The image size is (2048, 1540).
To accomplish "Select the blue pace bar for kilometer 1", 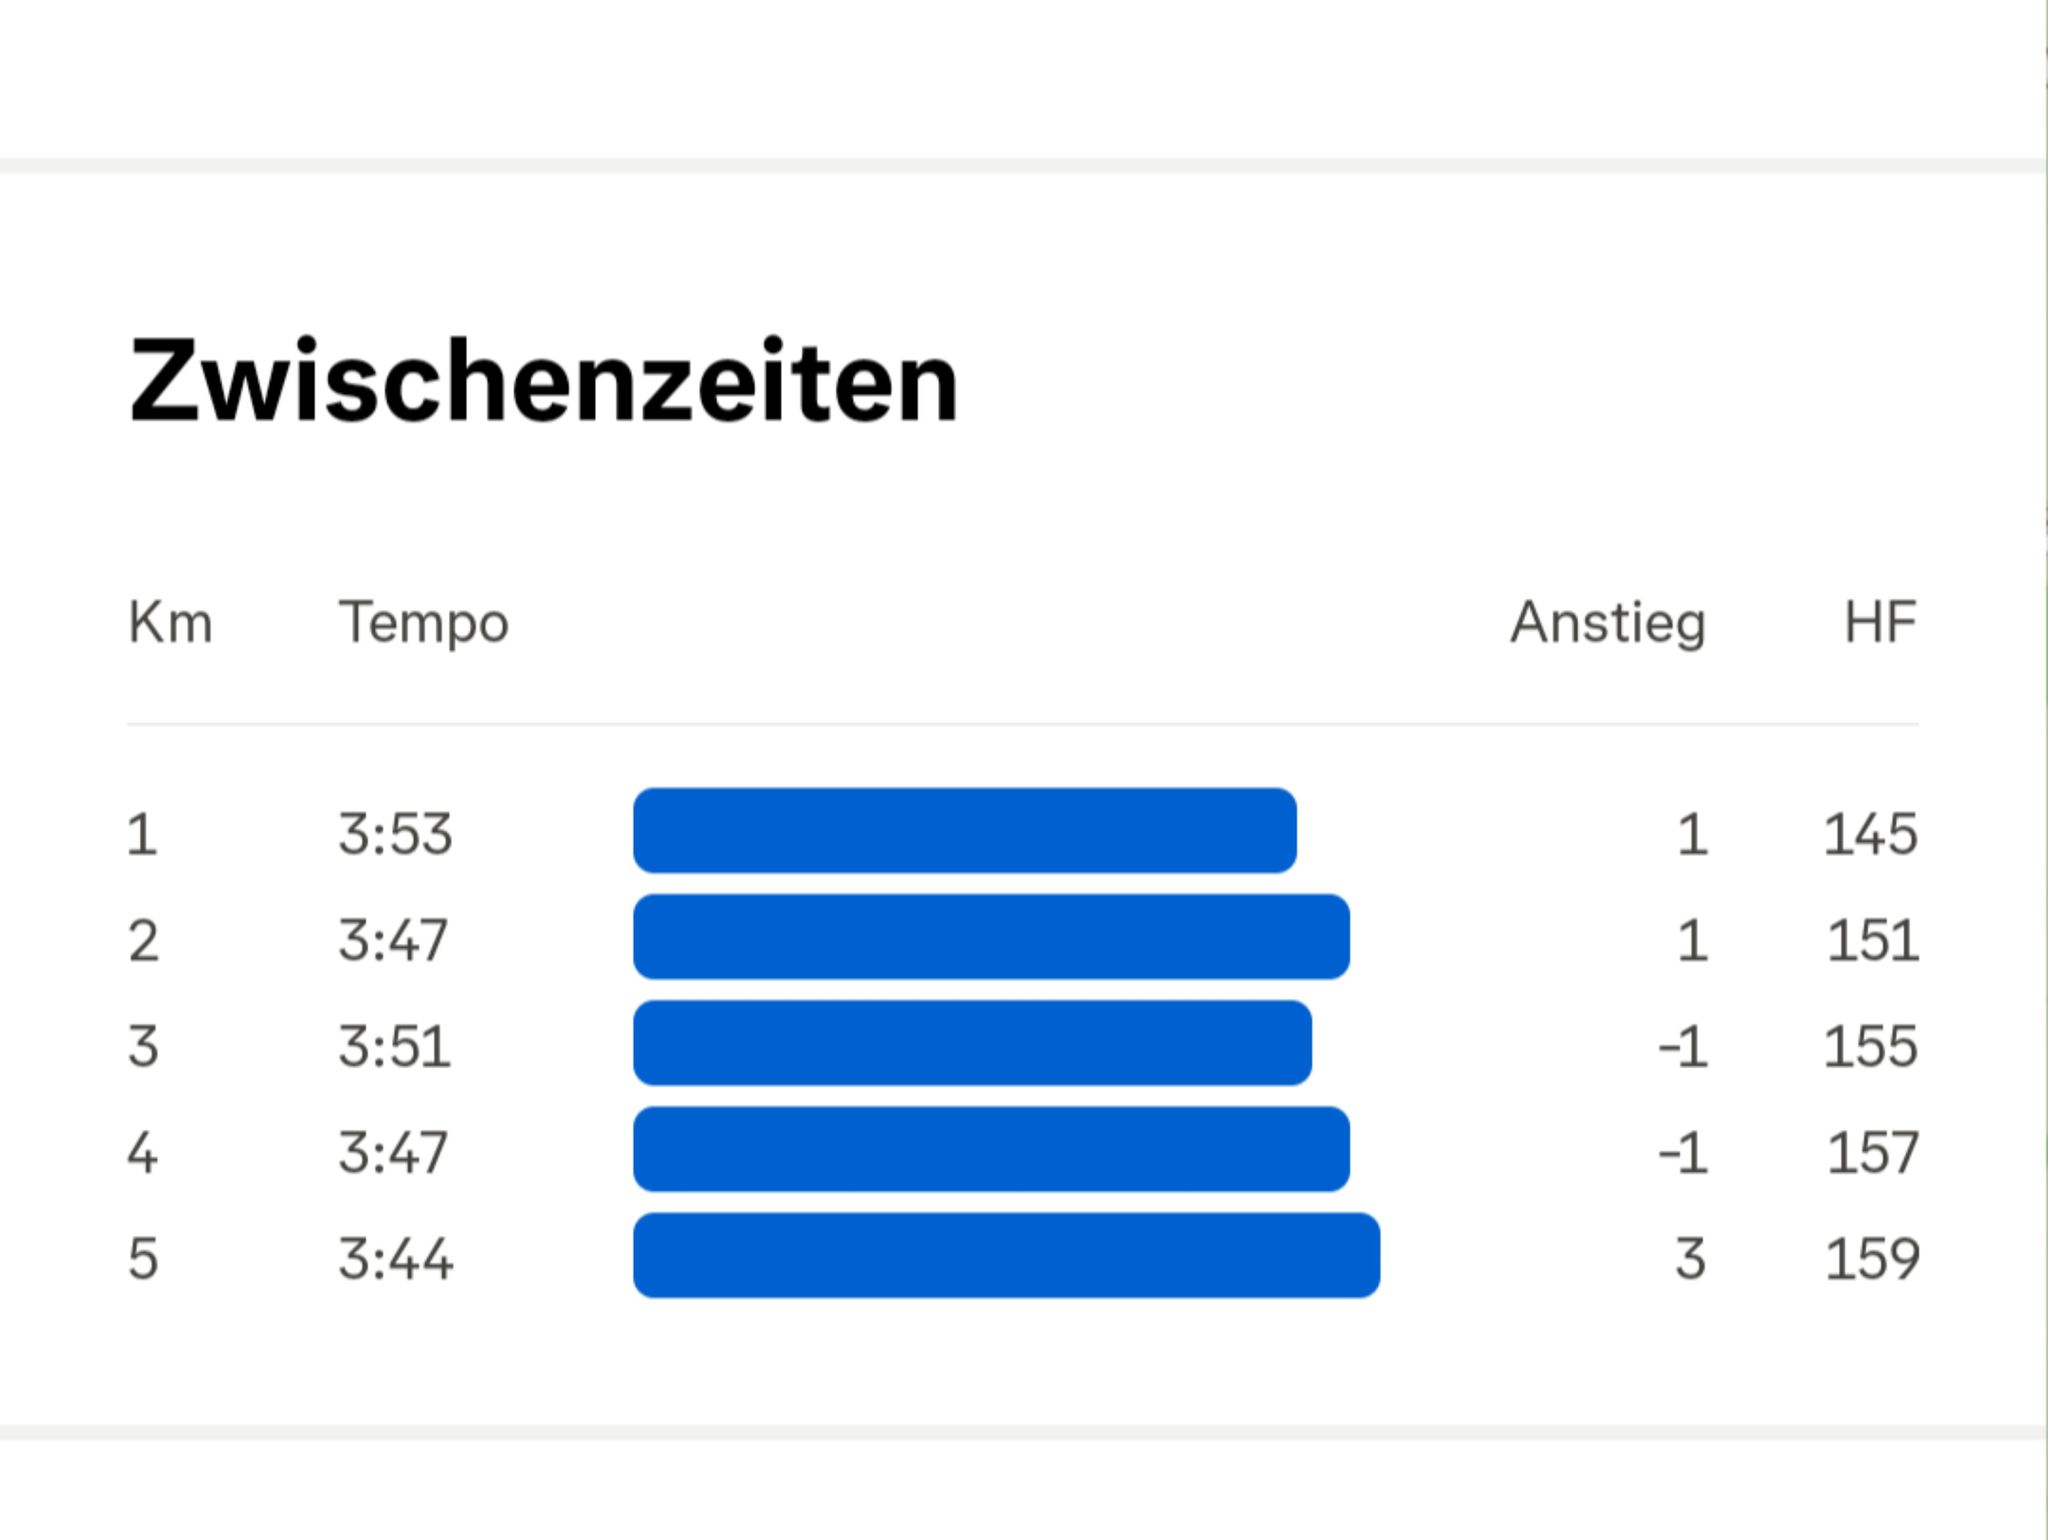I will (x=965, y=830).
